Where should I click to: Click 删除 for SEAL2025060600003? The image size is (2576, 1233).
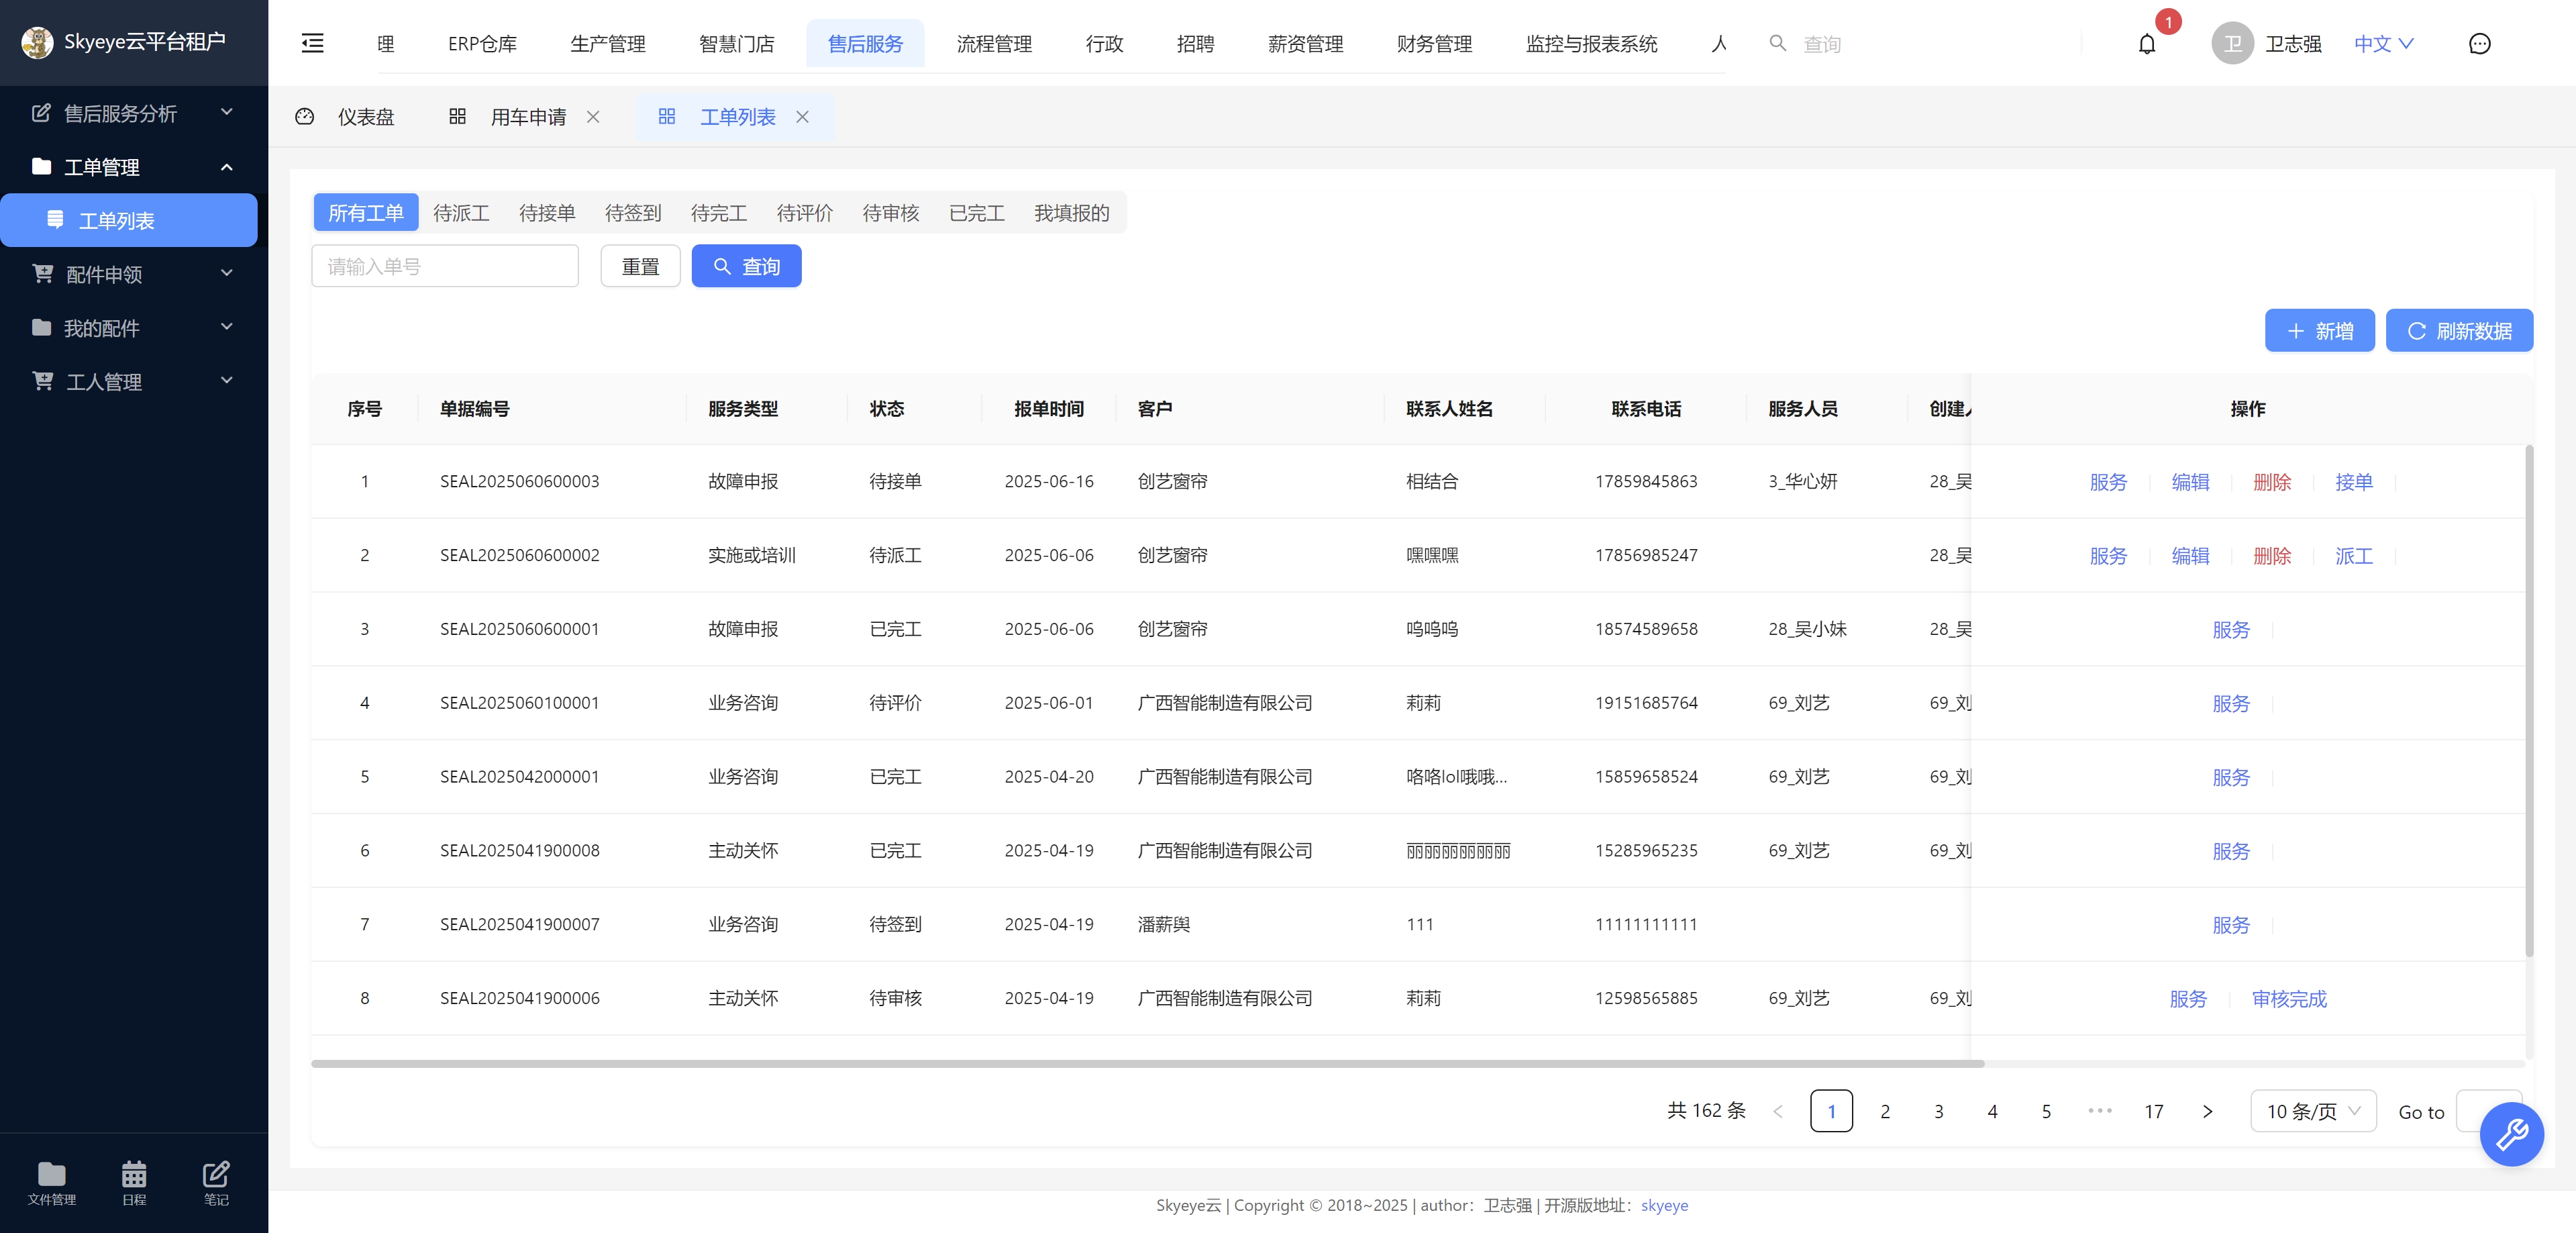click(x=2271, y=482)
